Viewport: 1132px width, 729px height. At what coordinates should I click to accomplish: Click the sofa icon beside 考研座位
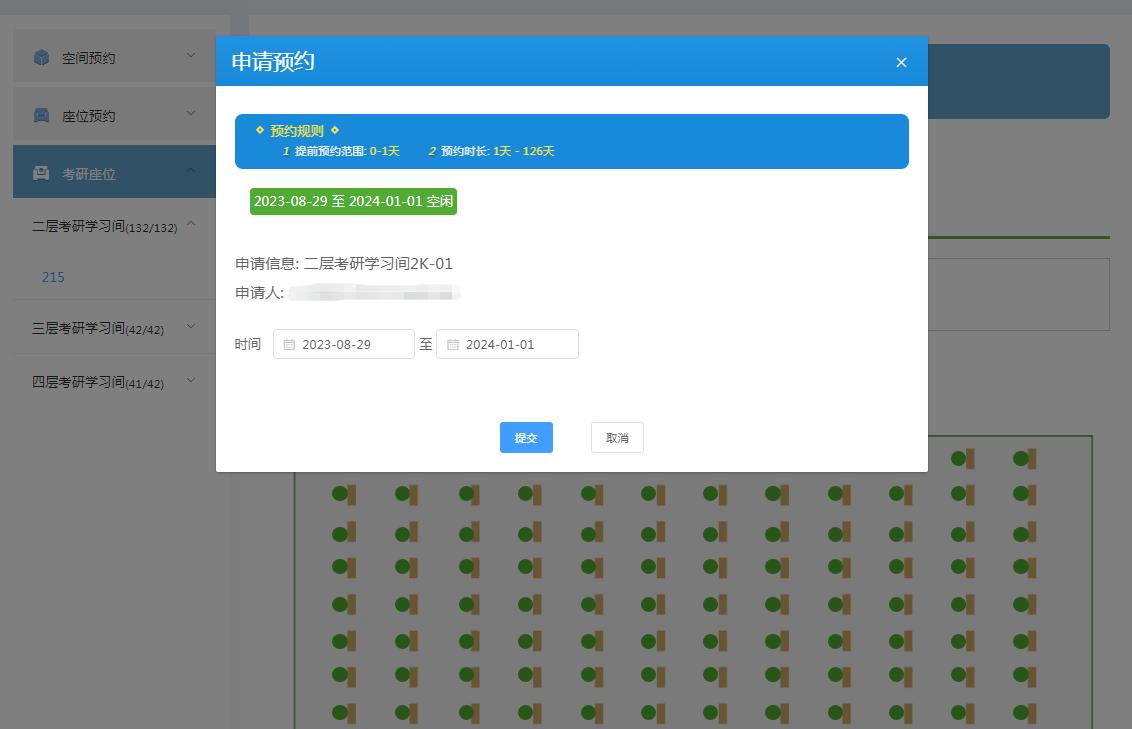(x=41, y=173)
